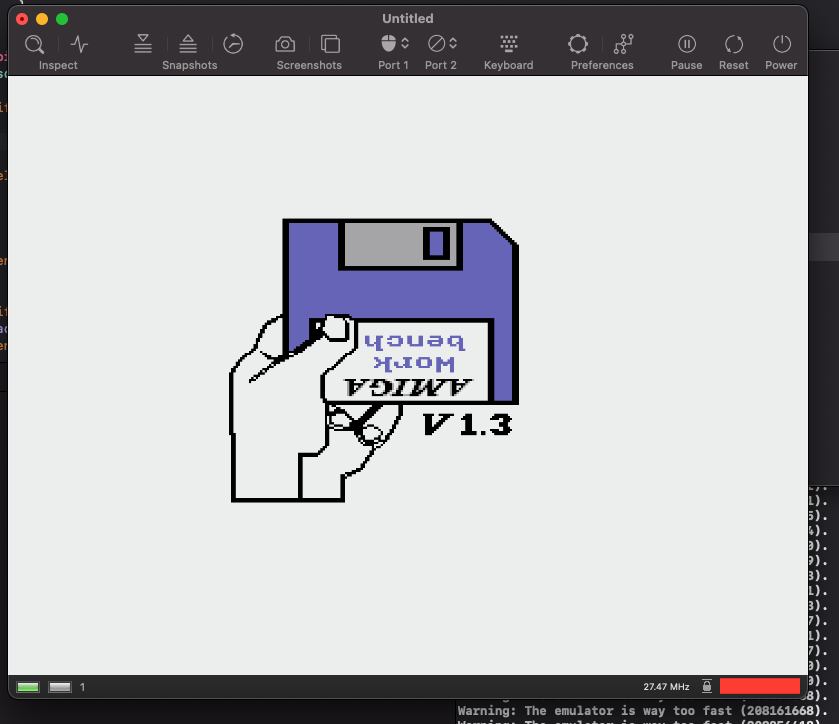Open the hardware configuration icon beside Preferences

(x=623, y=44)
